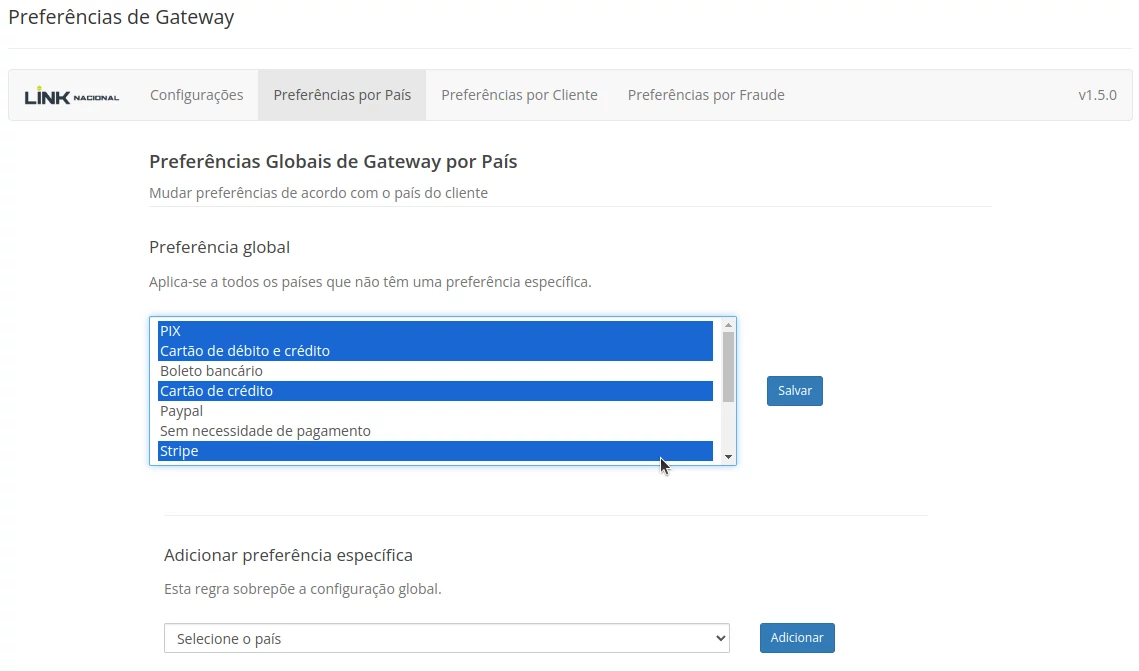Viewport: 1139px width, 671px height.
Task: Click the listbox scroll down arrow
Action: click(x=728, y=457)
